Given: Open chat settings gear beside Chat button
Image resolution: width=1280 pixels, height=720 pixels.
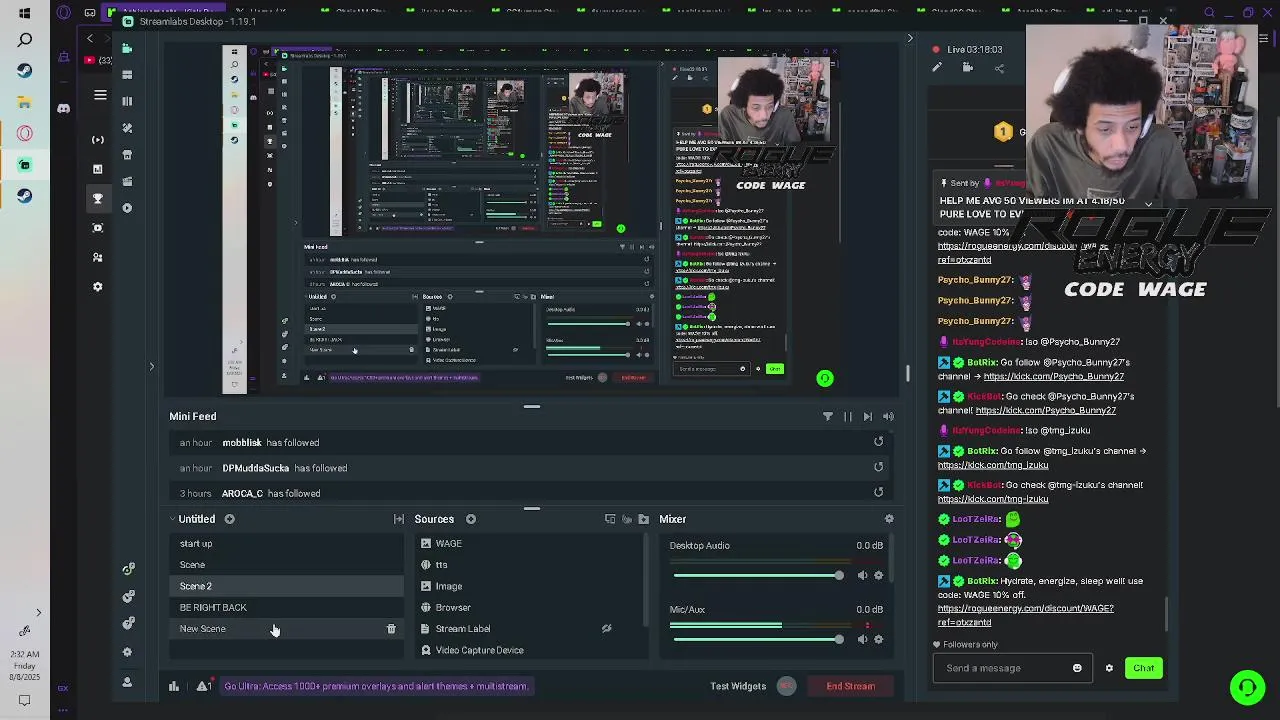Looking at the screenshot, I should point(1109,668).
